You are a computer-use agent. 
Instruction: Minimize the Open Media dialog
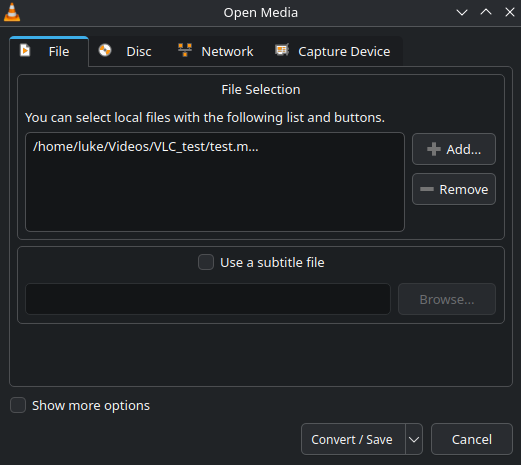pyautogui.click(x=462, y=13)
